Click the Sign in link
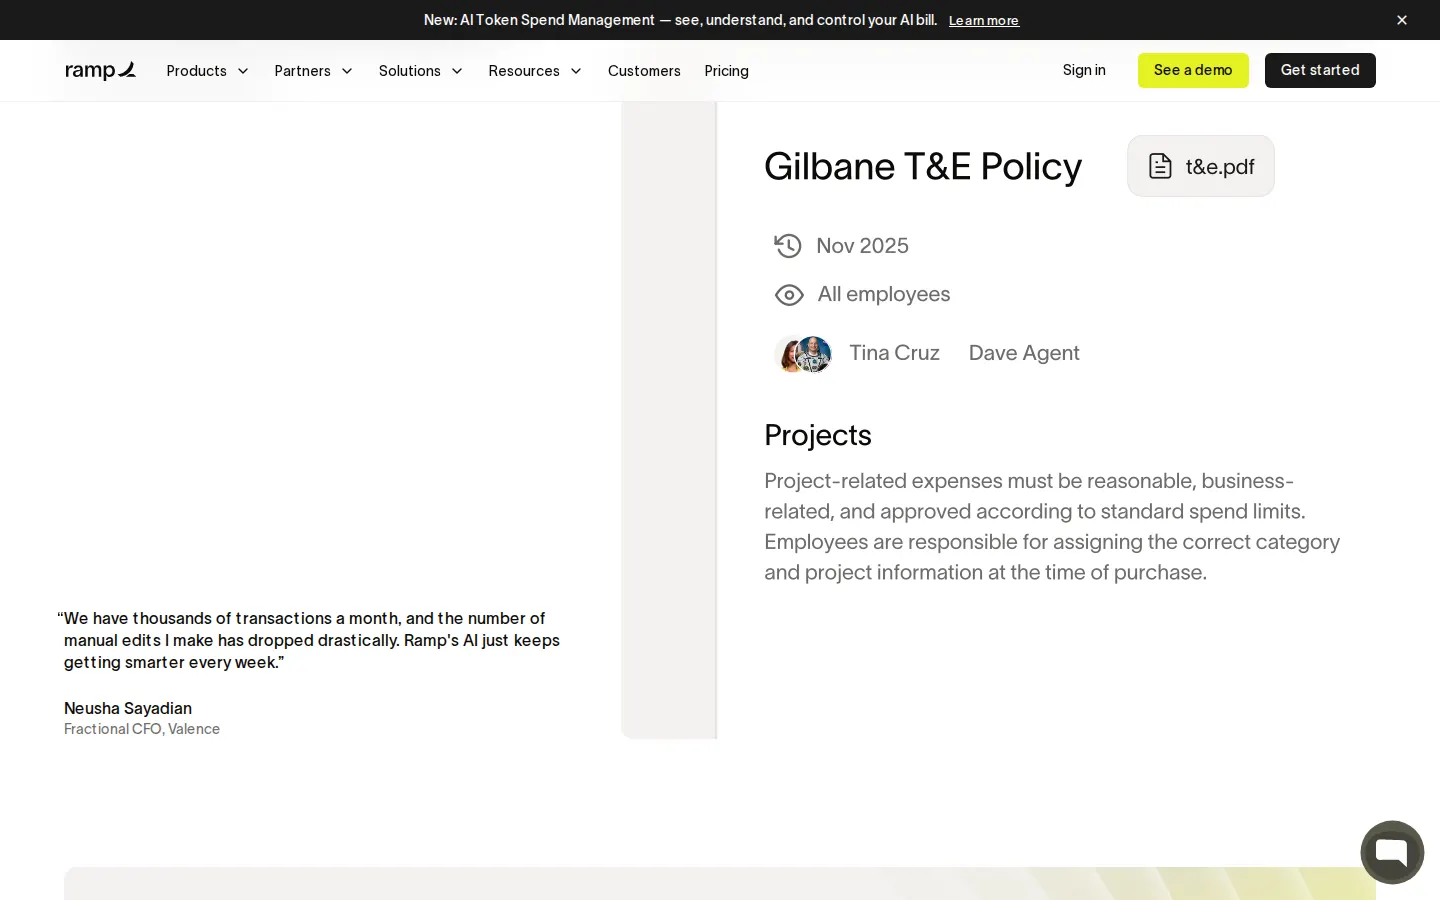The image size is (1440, 900). coord(1084,70)
